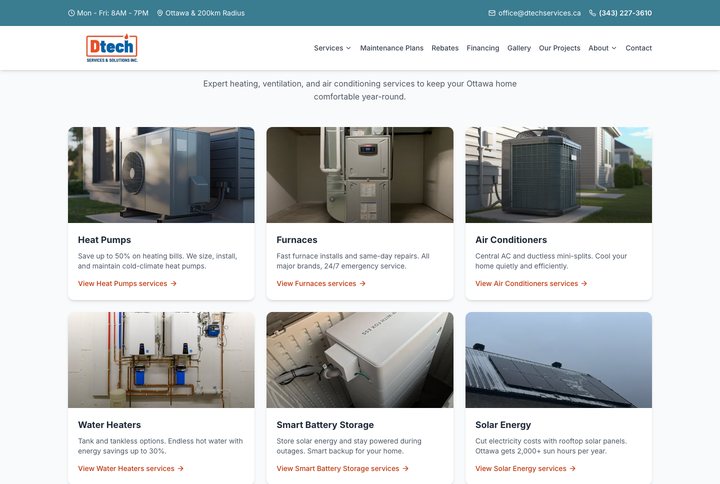Click the 'Tank and tankless options' description
The width and height of the screenshot is (720, 484).
(160, 446)
